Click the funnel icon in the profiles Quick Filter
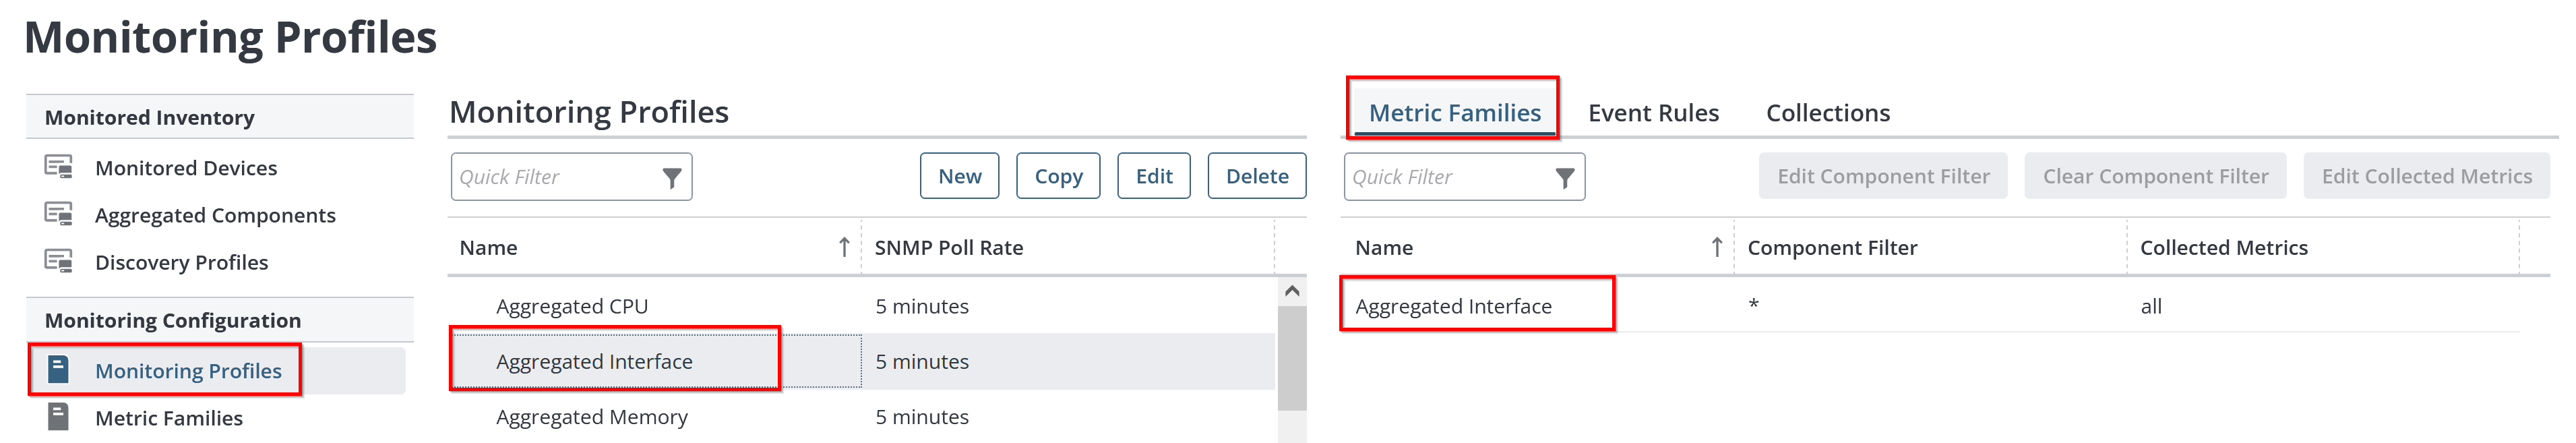The image size is (2576, 443). point(672,178)
